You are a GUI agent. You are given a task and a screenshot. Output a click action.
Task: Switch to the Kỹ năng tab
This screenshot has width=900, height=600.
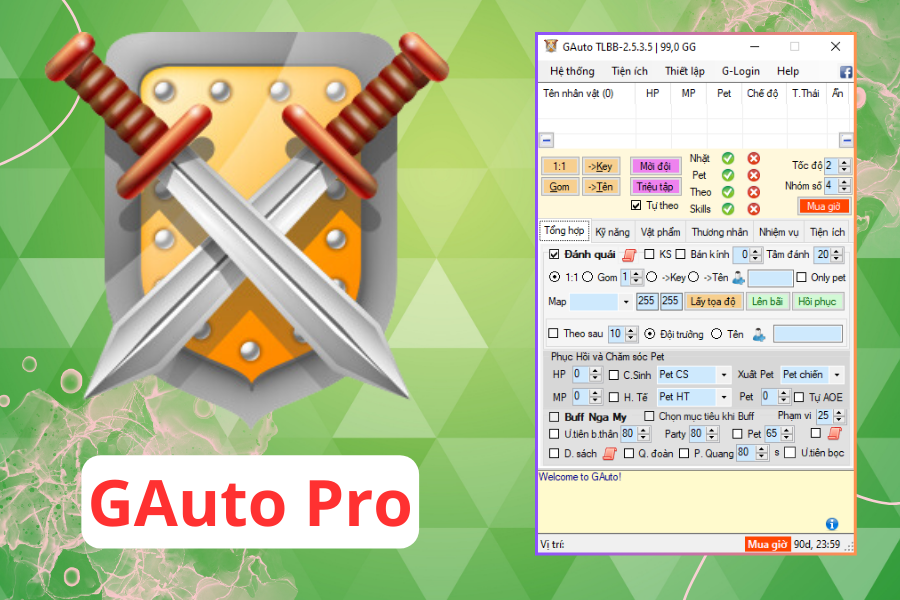tap(612, 232)
